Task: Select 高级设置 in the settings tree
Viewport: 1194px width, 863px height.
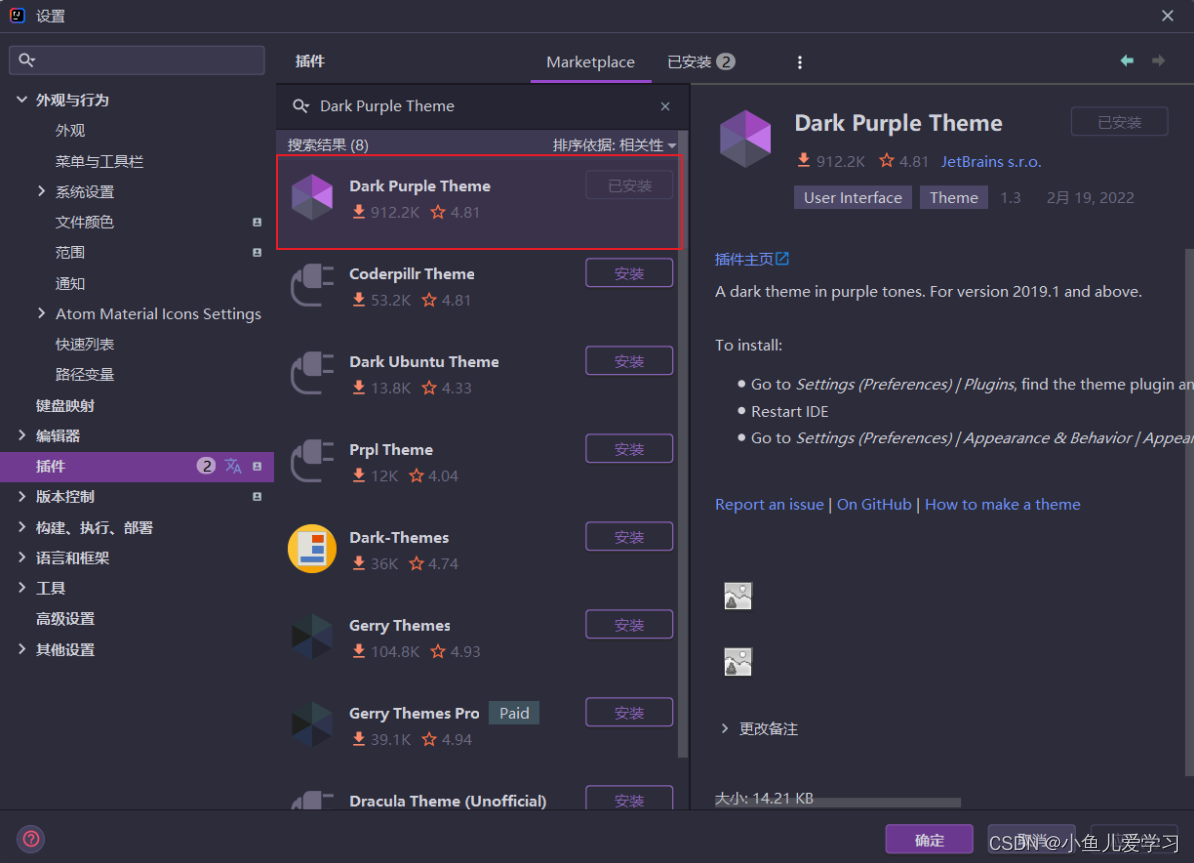Action: point(65,618)
